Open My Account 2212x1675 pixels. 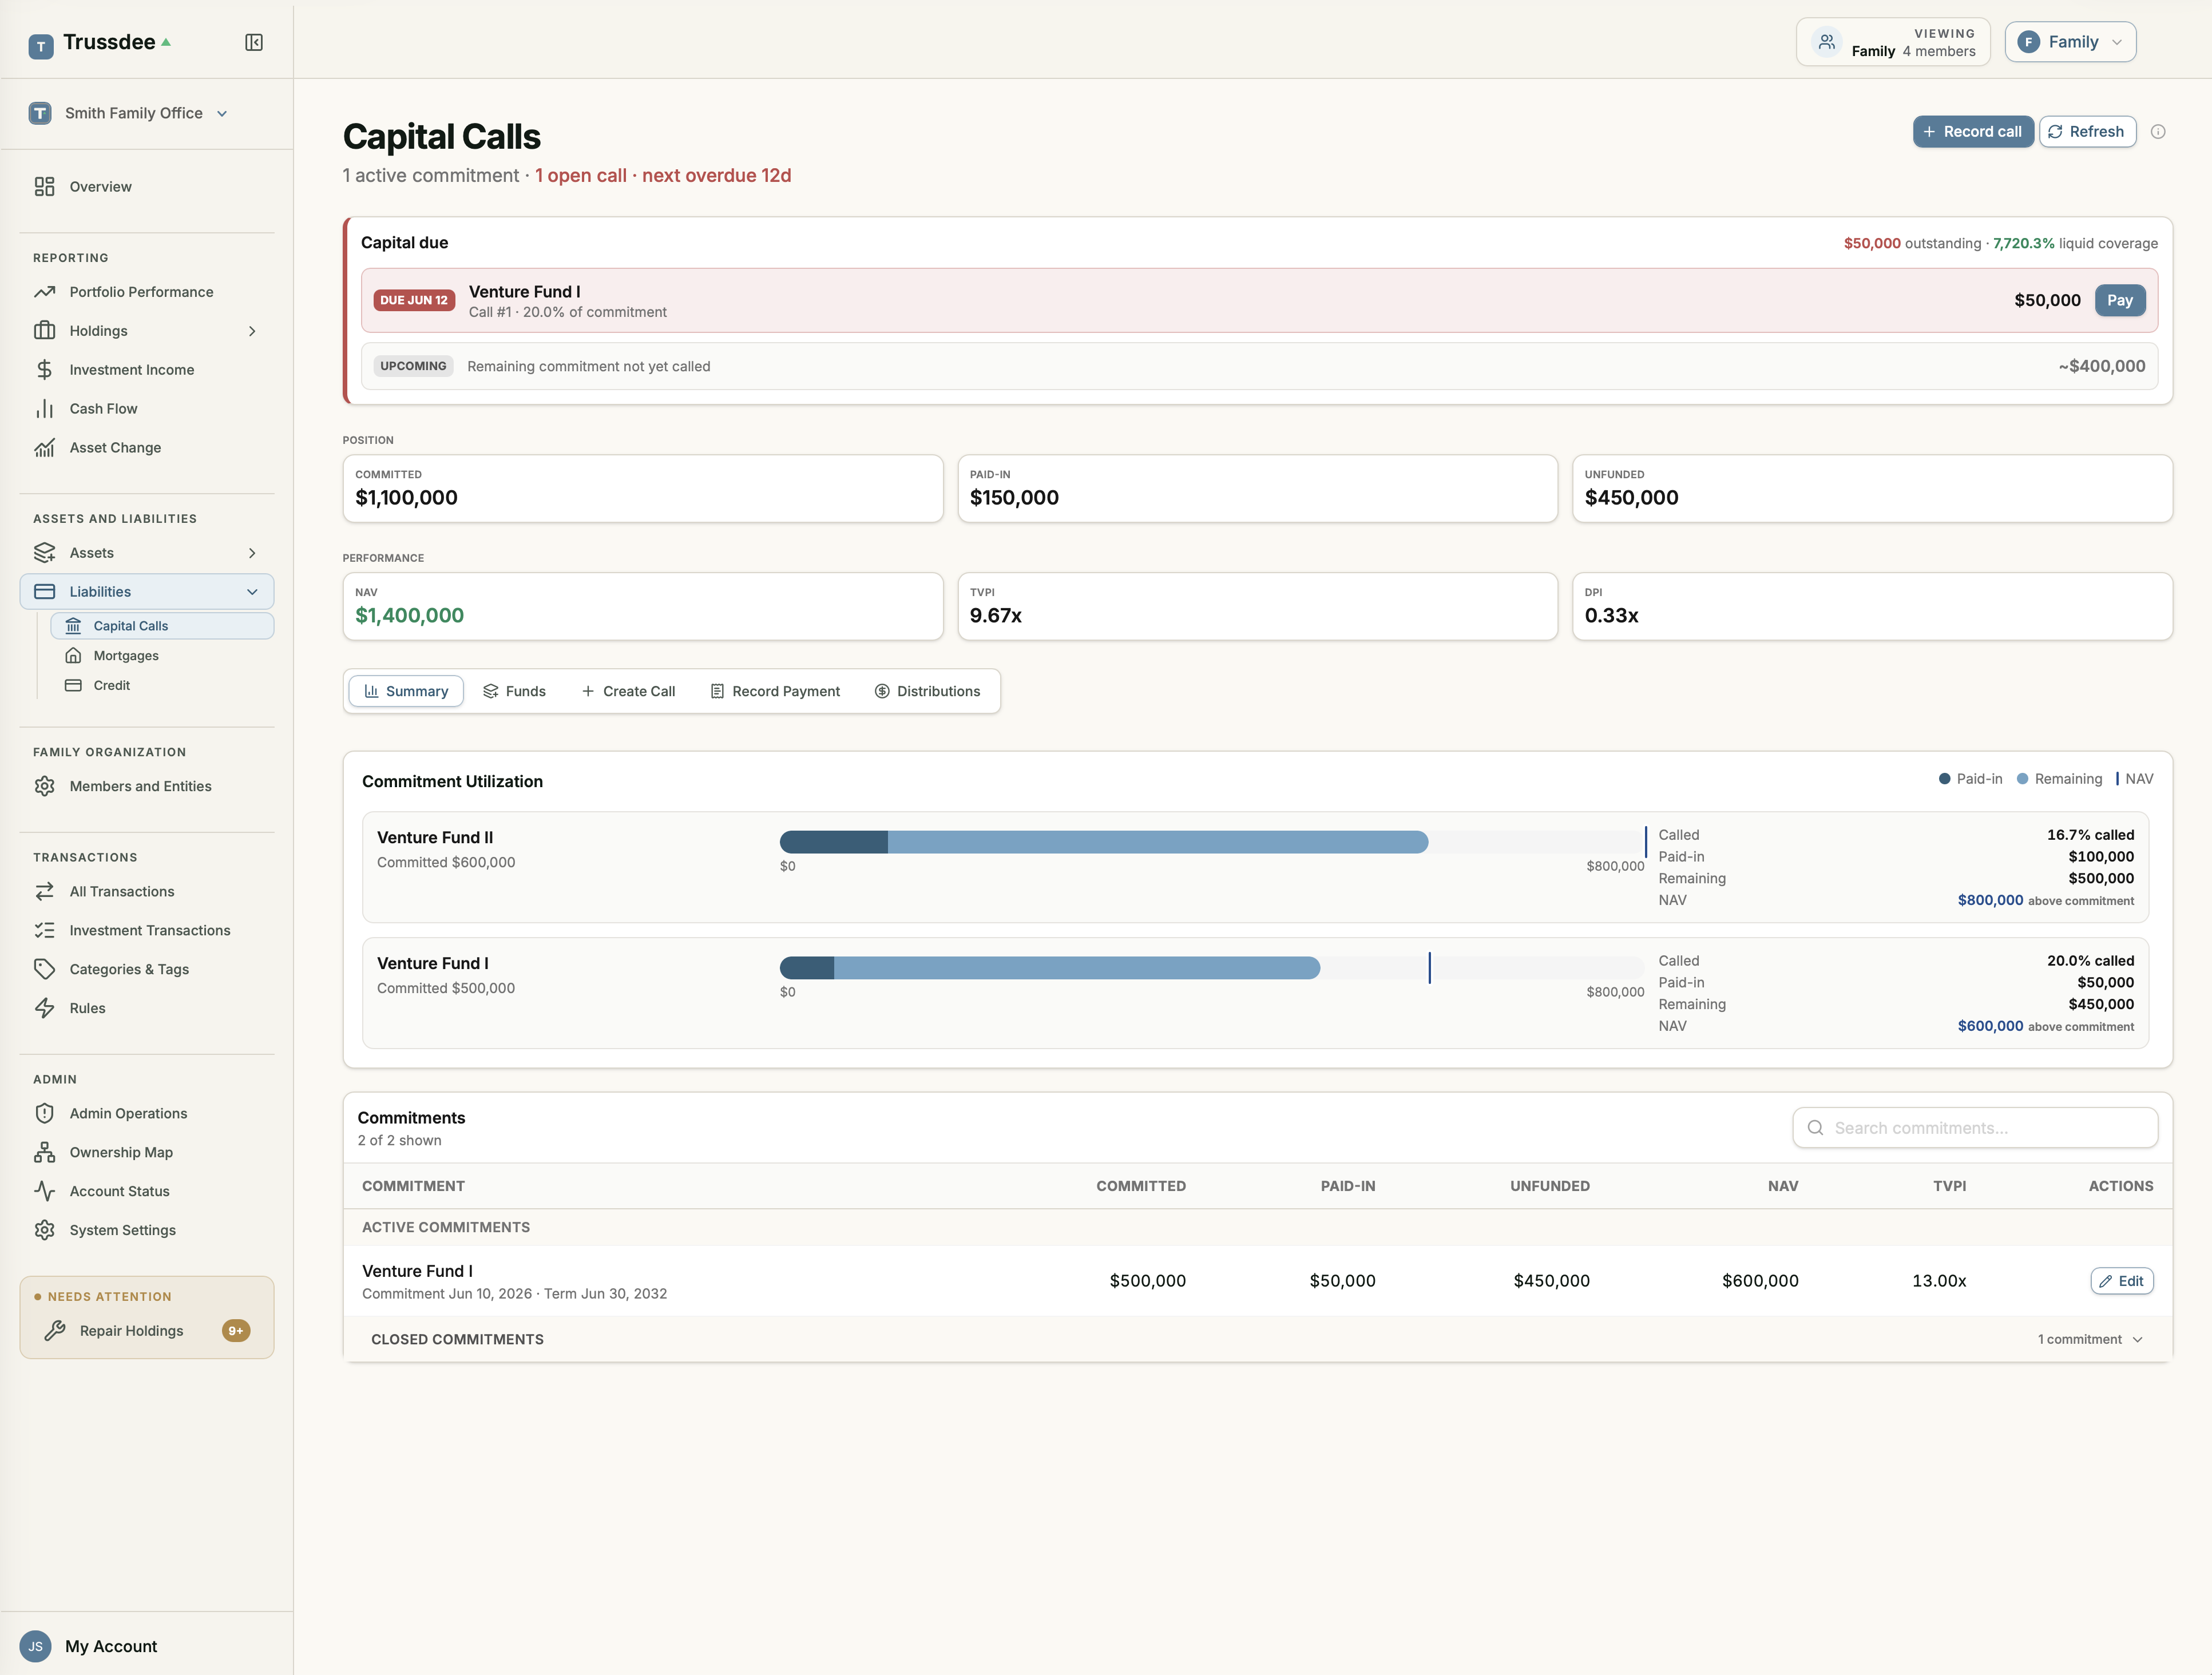point(111,1647)
